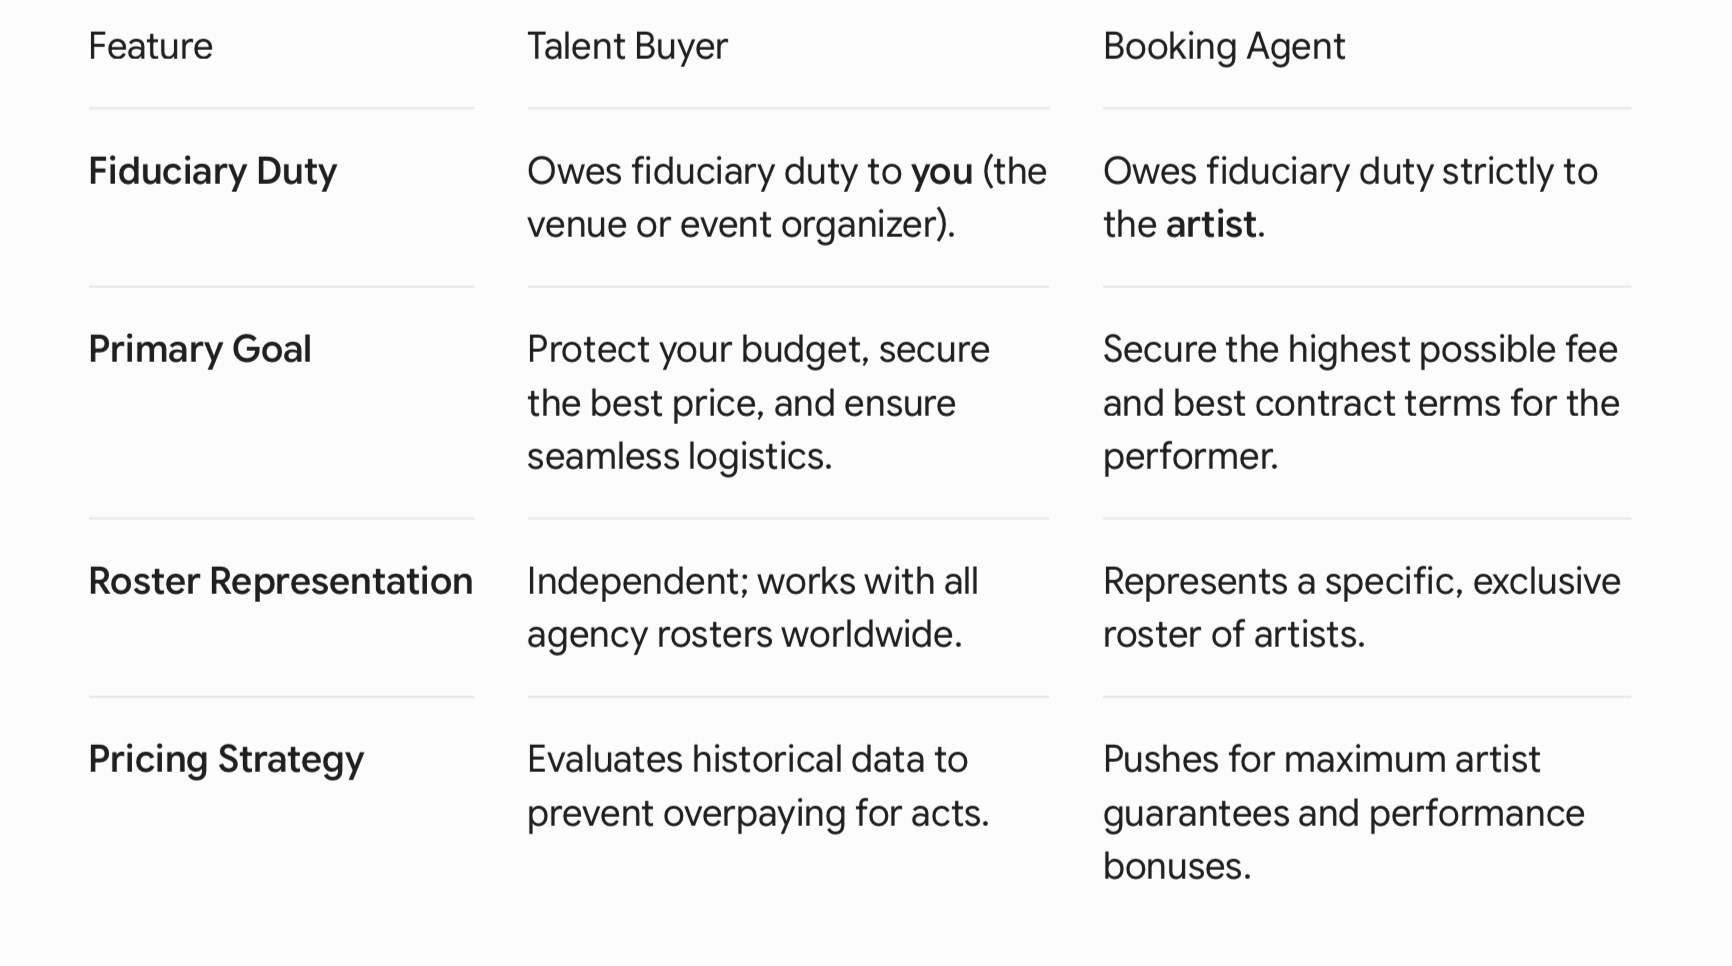Click the Talent Buyer column header

[627, 46]
